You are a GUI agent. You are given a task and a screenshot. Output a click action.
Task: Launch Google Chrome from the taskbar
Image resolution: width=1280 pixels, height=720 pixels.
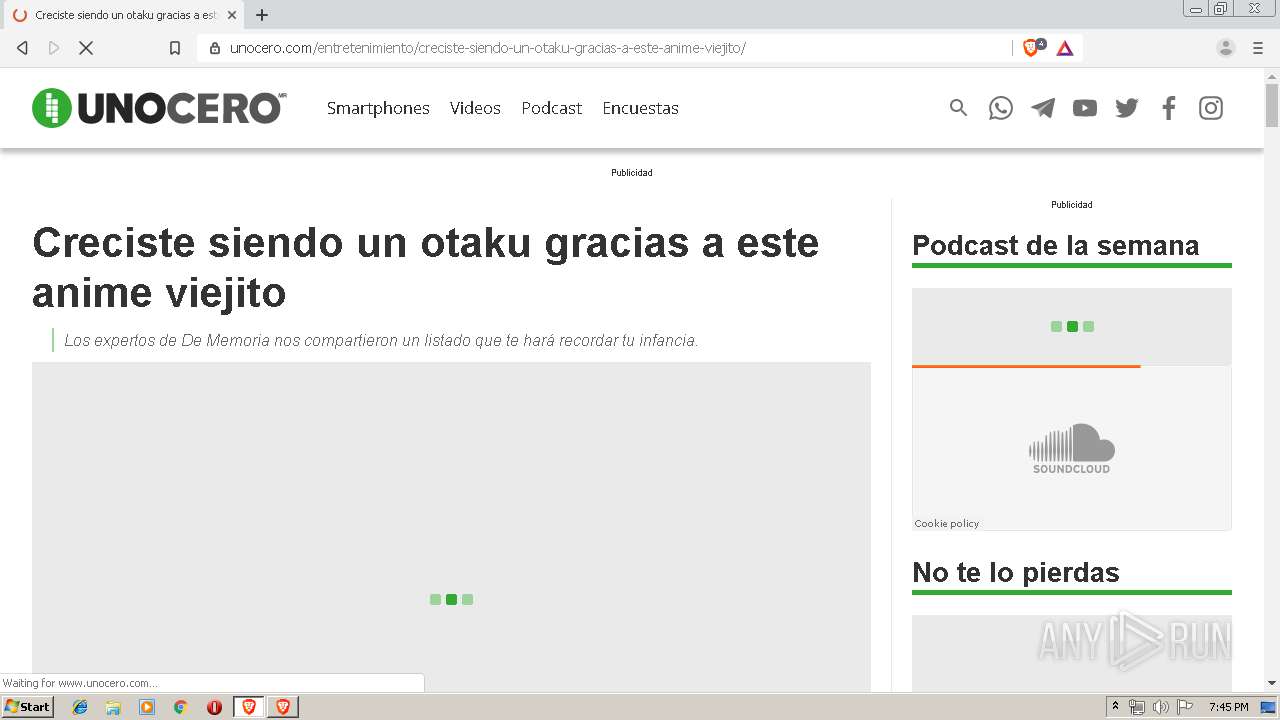click(180, 707)
